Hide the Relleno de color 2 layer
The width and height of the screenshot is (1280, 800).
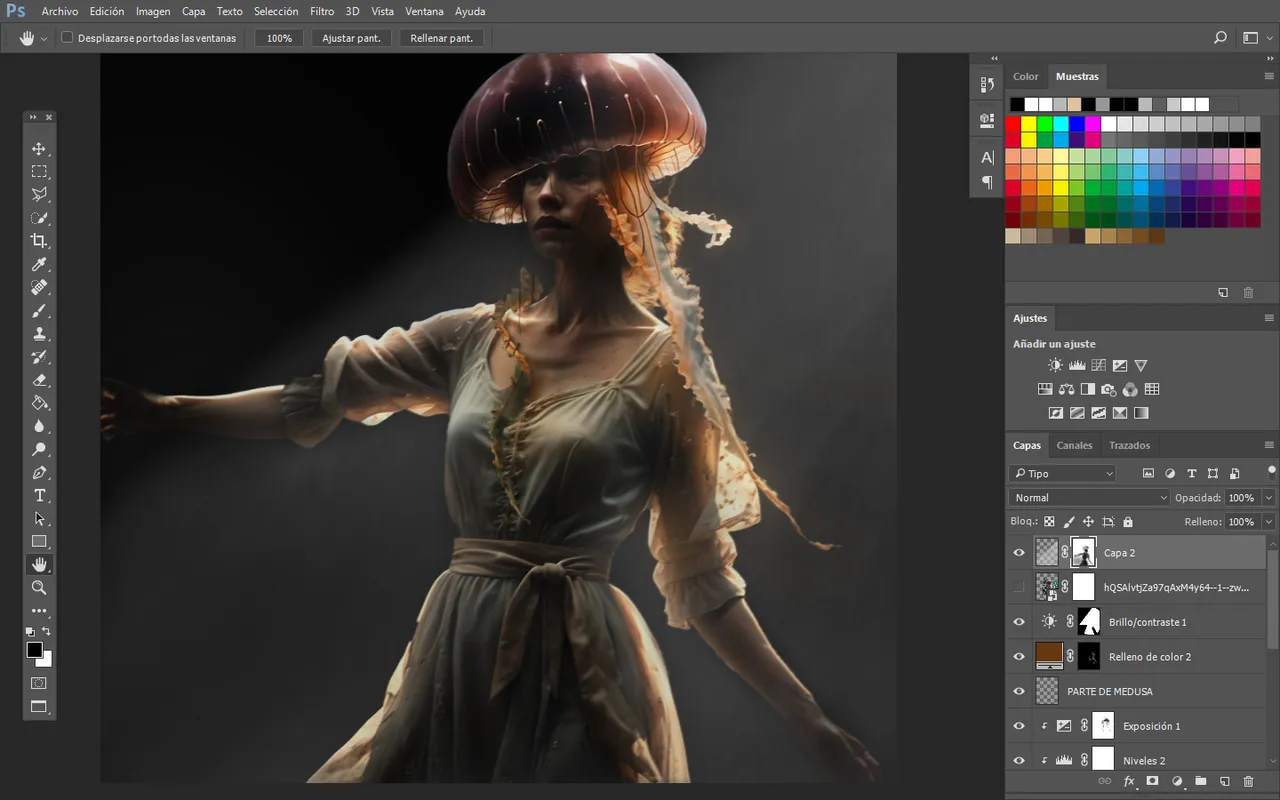[1019, 657]
